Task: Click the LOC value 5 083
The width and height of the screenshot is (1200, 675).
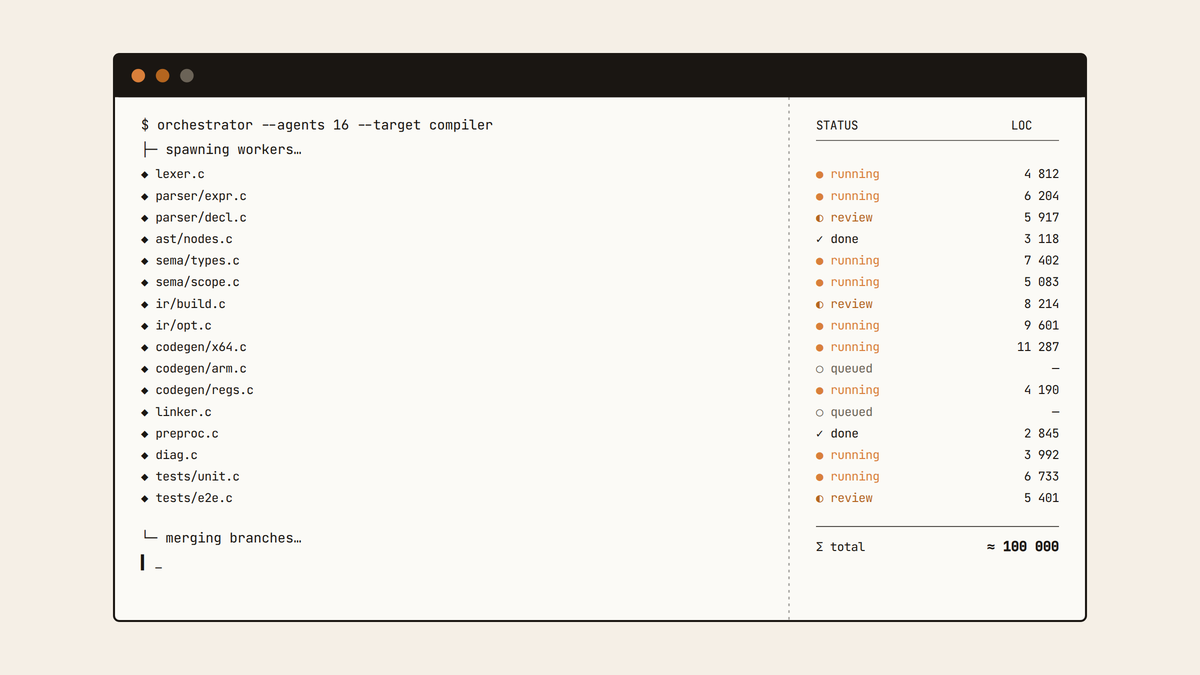Action: [x=1041, y=282]
